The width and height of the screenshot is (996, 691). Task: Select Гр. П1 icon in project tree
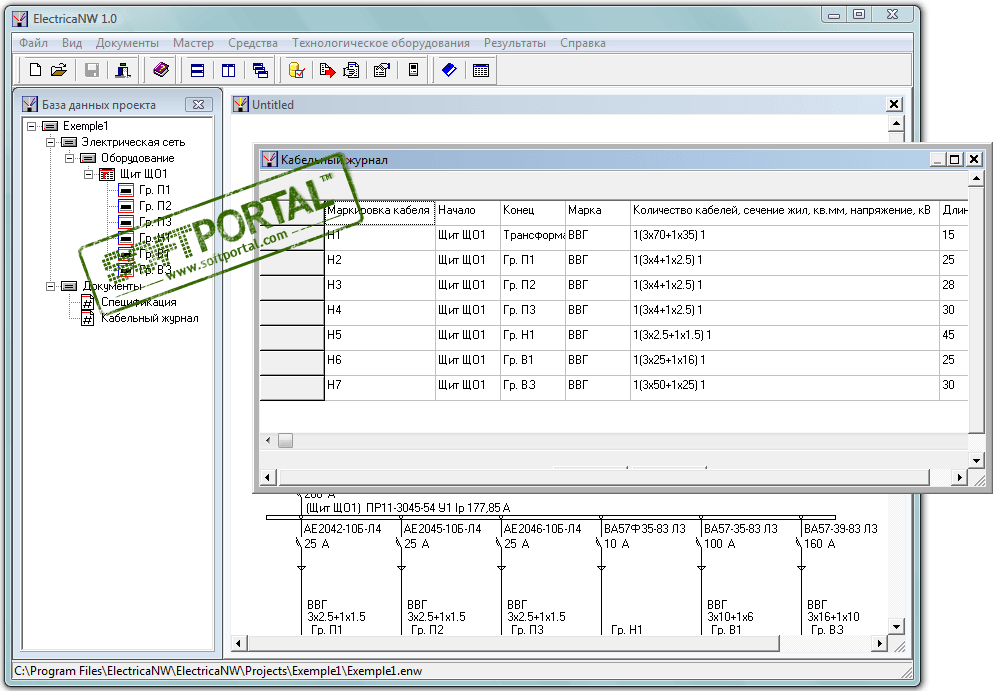[x=126, y=190]
